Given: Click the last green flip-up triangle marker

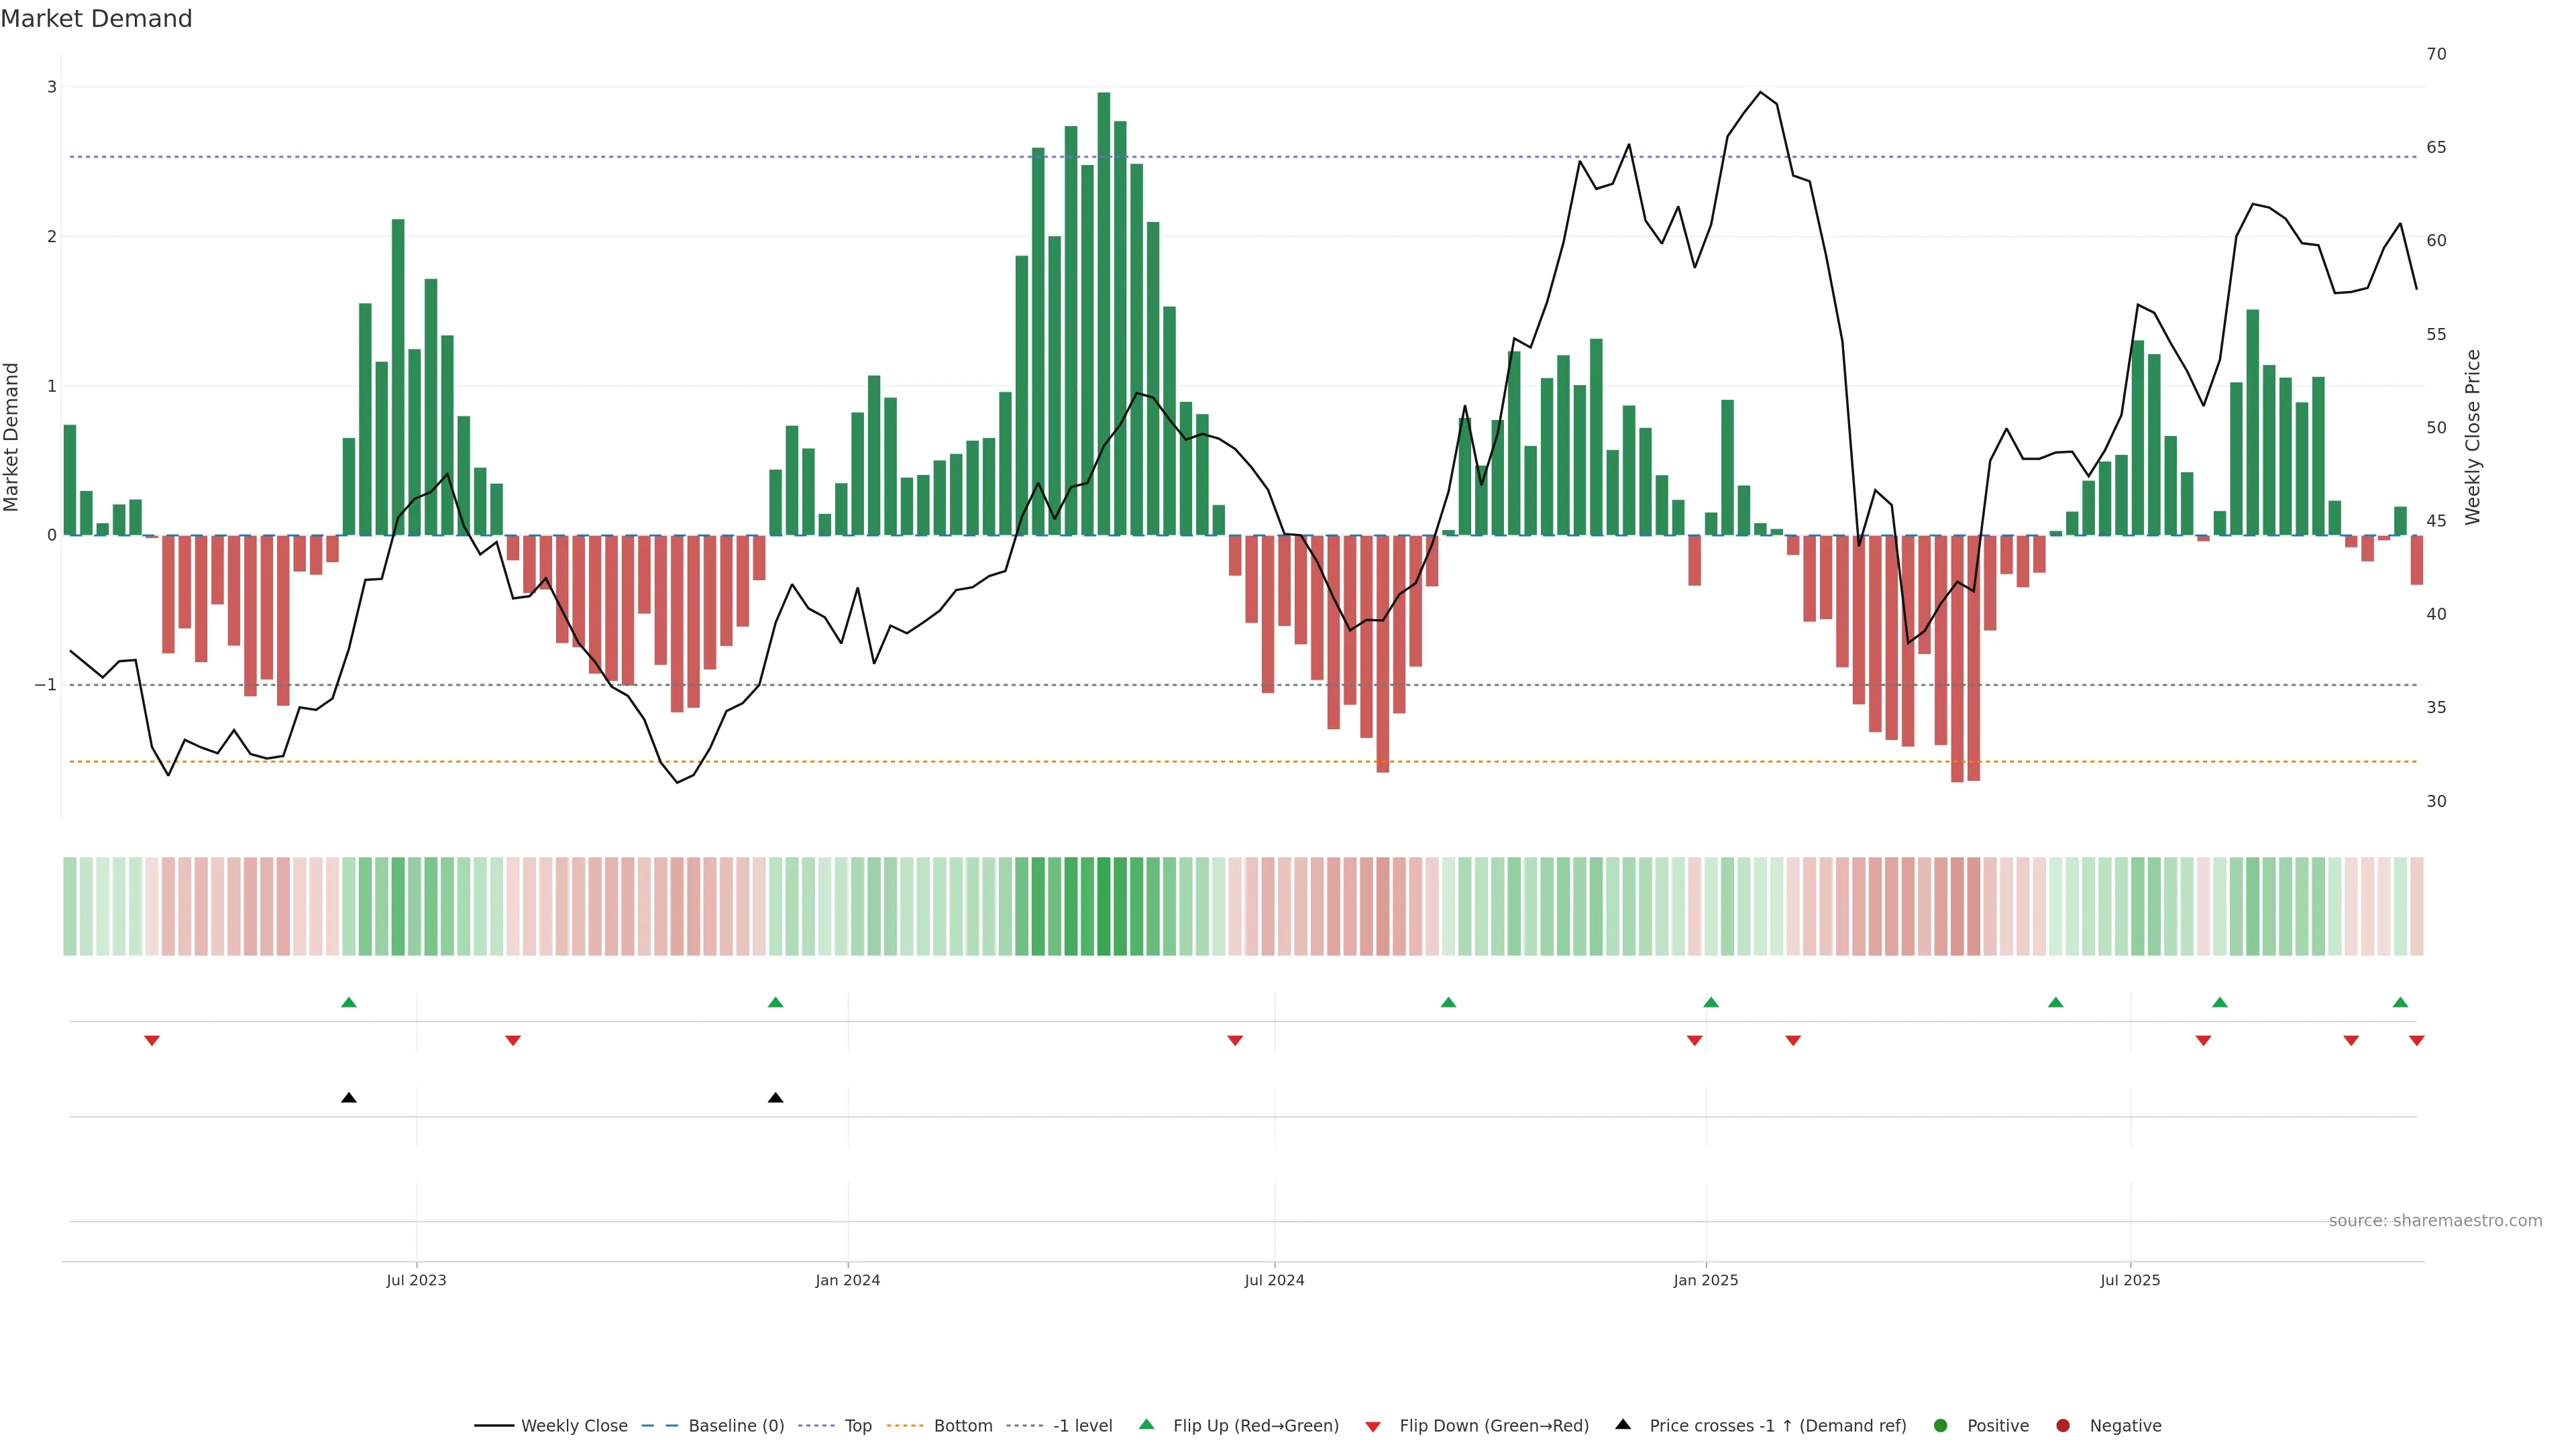Looking at the screenshot, I should pos(2400,1003).
